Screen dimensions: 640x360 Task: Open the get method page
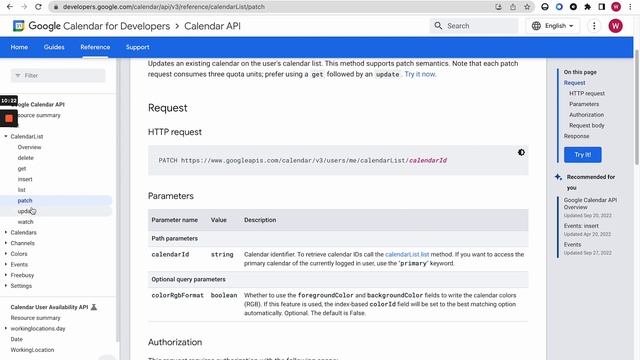22,169
